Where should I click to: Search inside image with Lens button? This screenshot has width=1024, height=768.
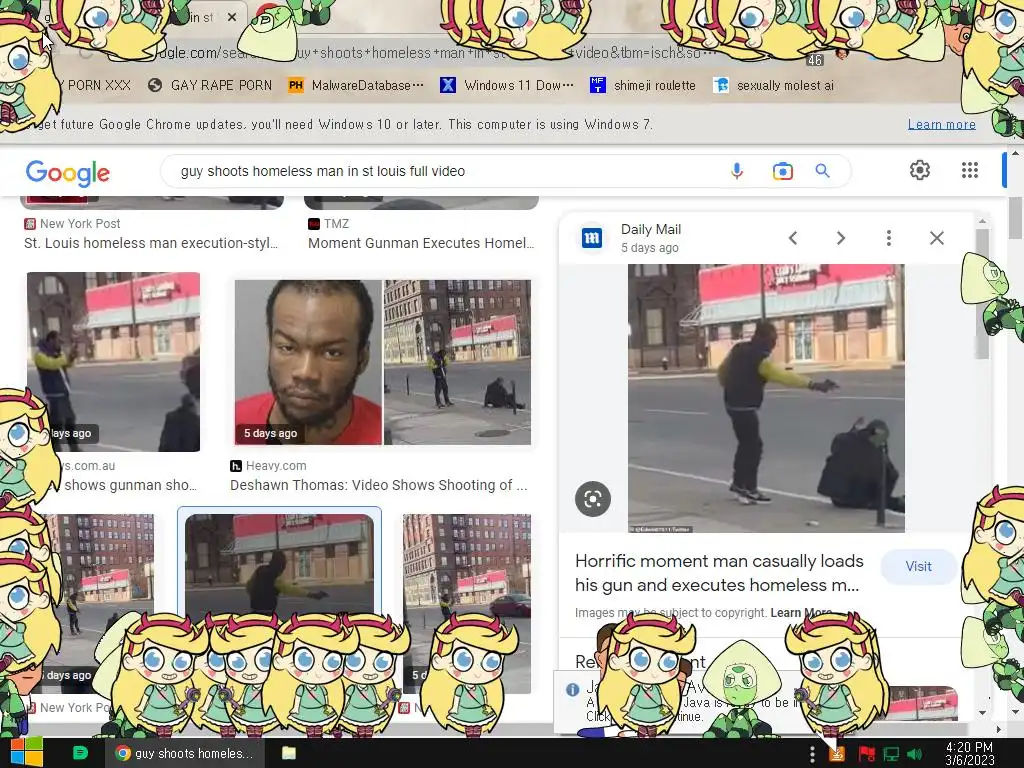pyautogui.click(x=593, y=500)
